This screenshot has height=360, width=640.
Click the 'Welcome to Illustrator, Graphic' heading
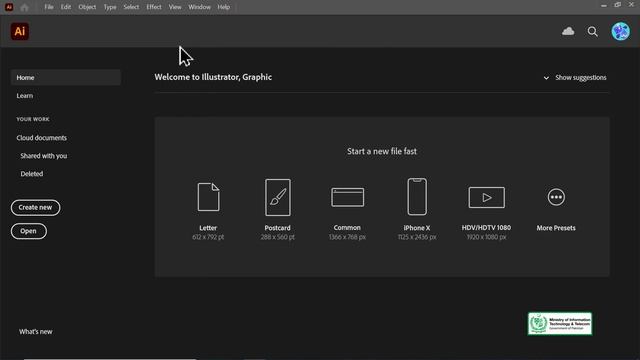[x=213, y=77]
